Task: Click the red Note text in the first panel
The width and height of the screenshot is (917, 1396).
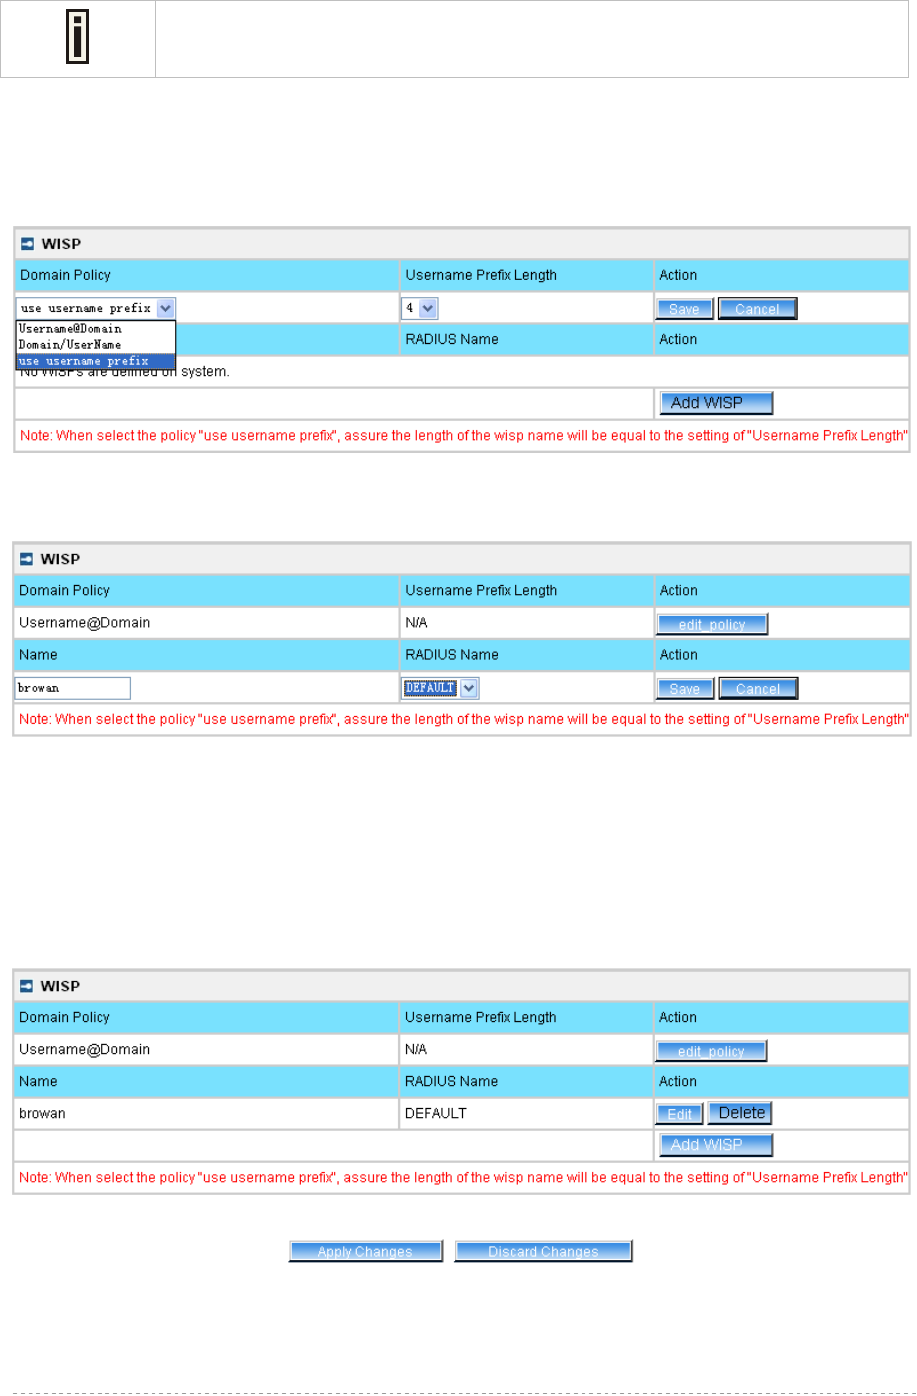Action: pos(464,436)
